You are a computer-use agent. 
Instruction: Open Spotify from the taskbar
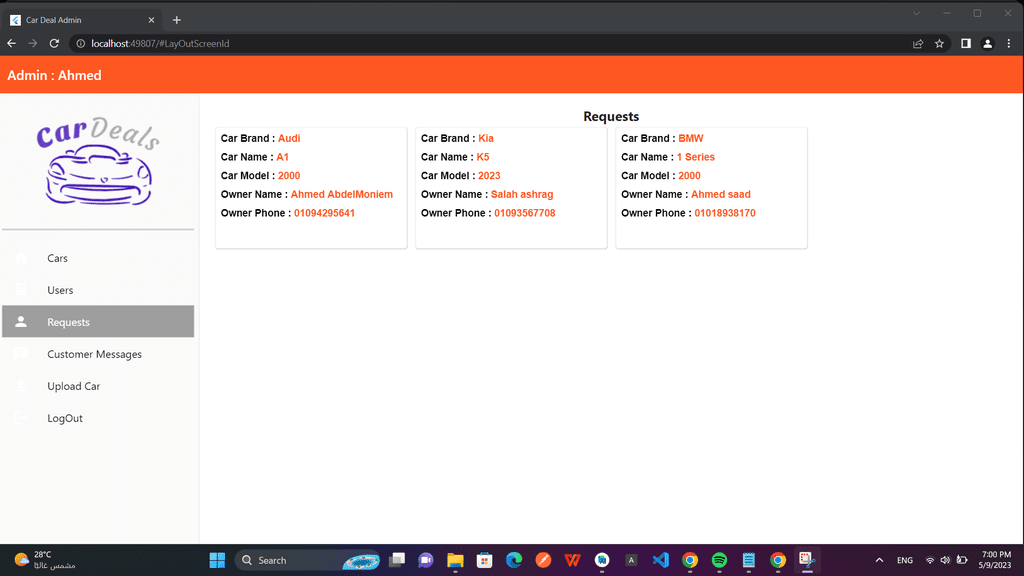719,560
